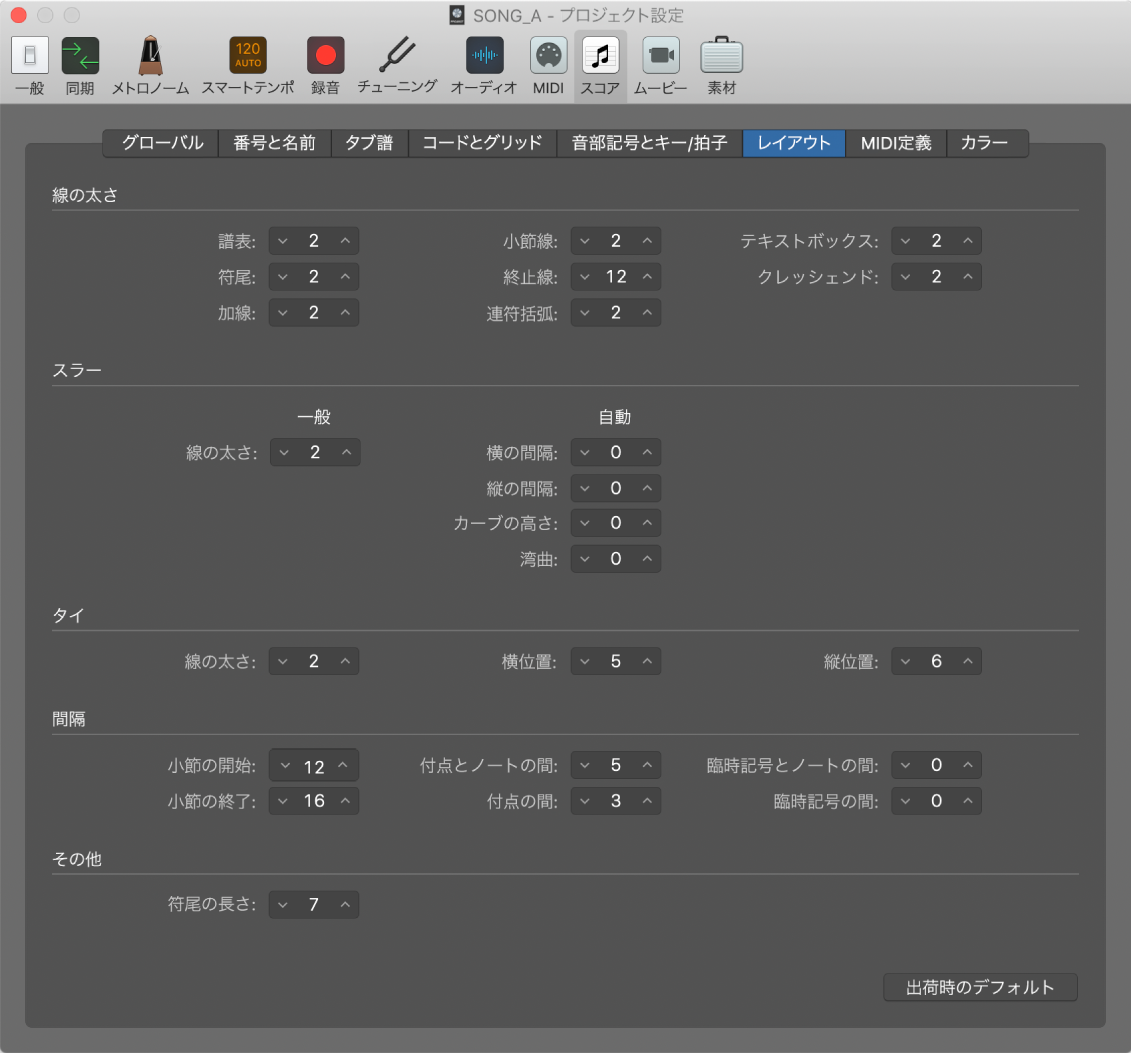Increase the カーブの高さ value

(647, 523)
